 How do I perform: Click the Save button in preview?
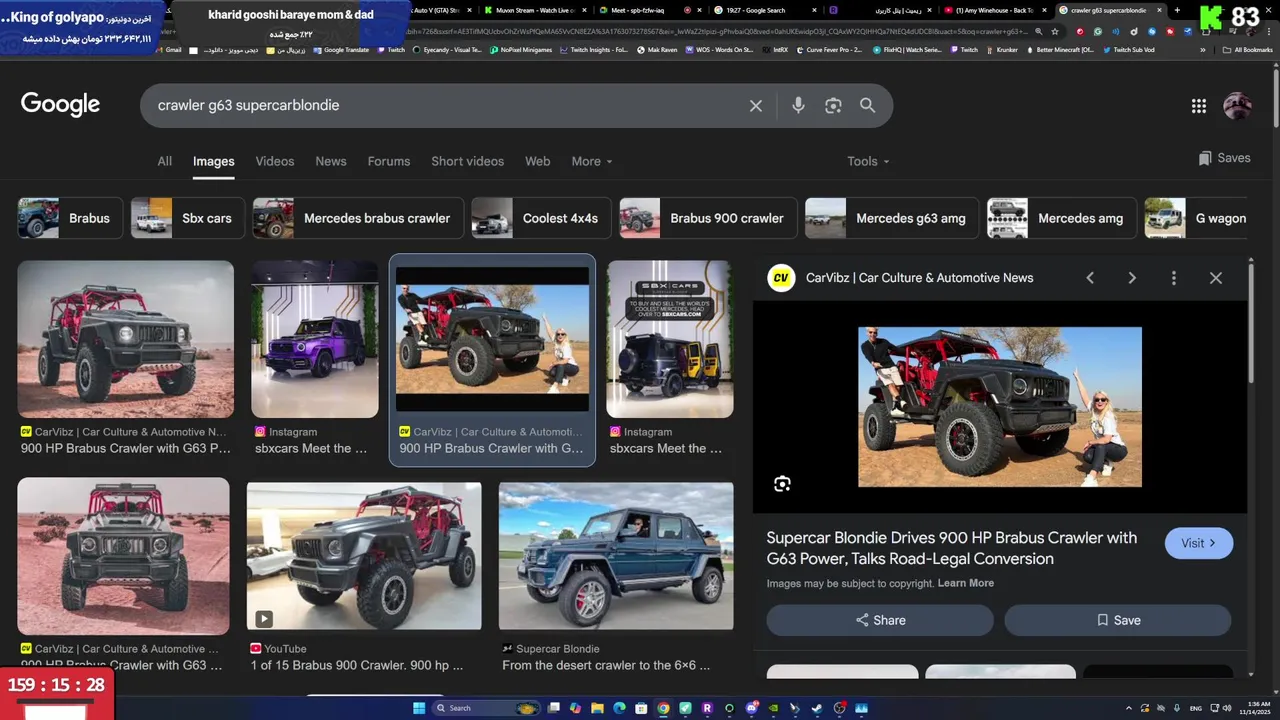[x=1117, y=620]
